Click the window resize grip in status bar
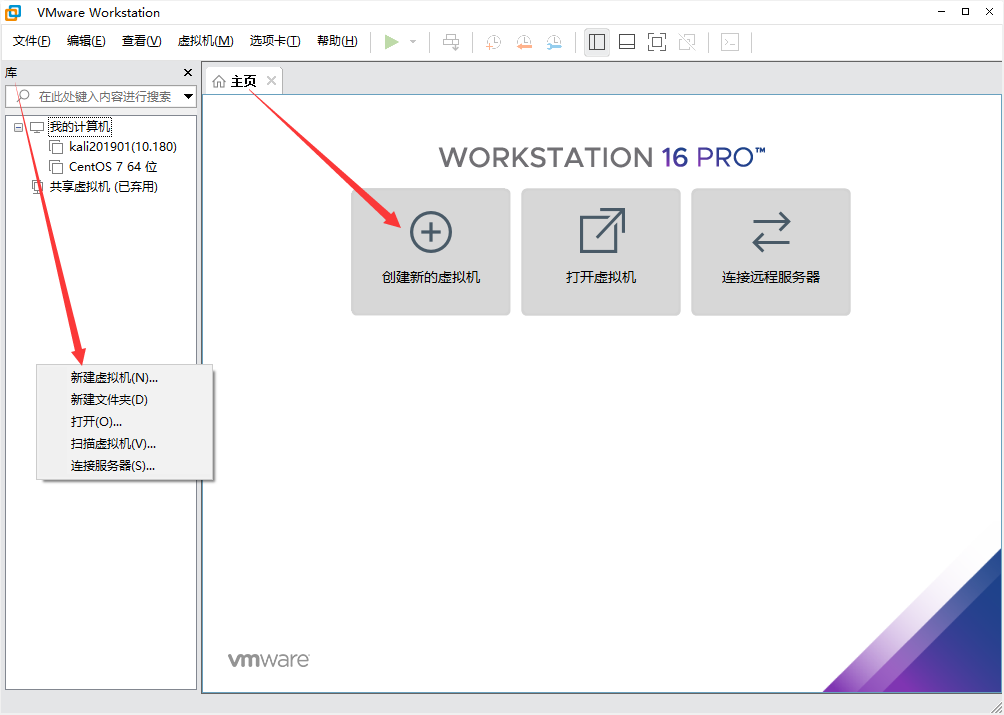The width and height of the screenshot is (1004, 715). (996, 707)
